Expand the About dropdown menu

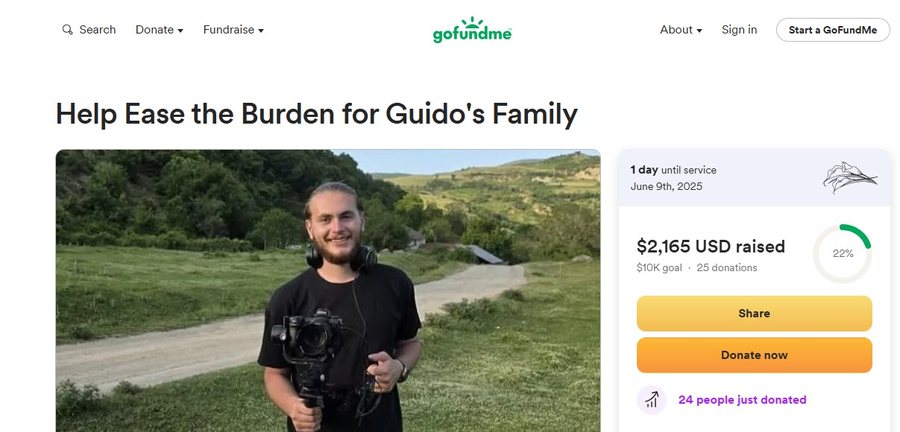coord(681,30)
